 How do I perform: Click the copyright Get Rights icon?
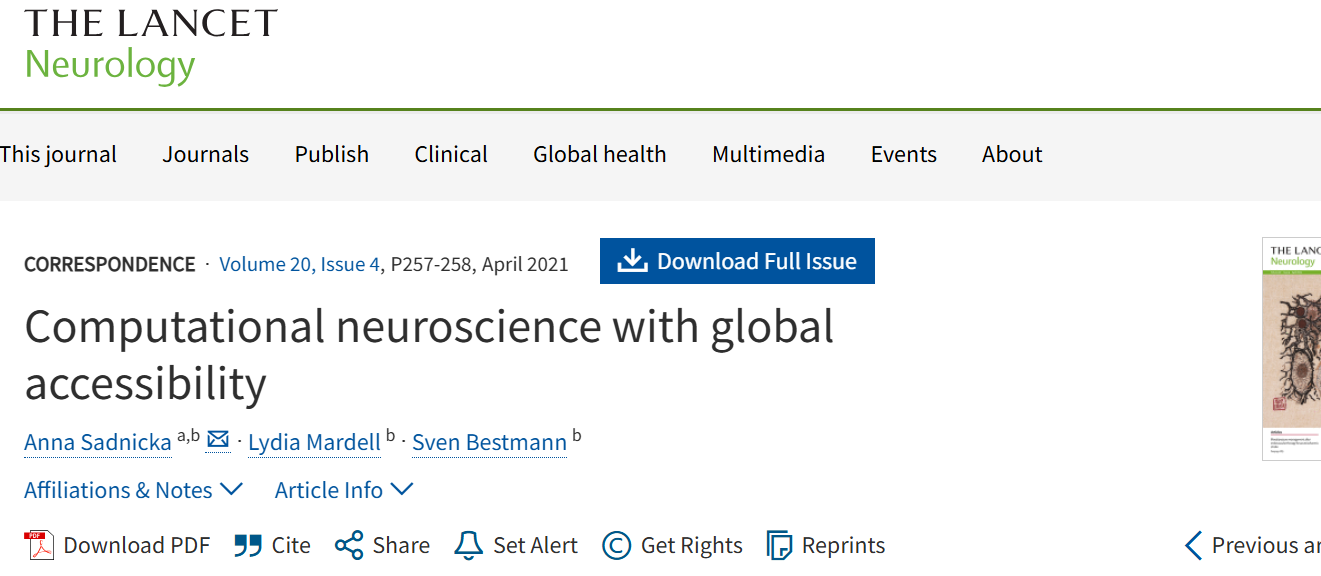[617, 546]
